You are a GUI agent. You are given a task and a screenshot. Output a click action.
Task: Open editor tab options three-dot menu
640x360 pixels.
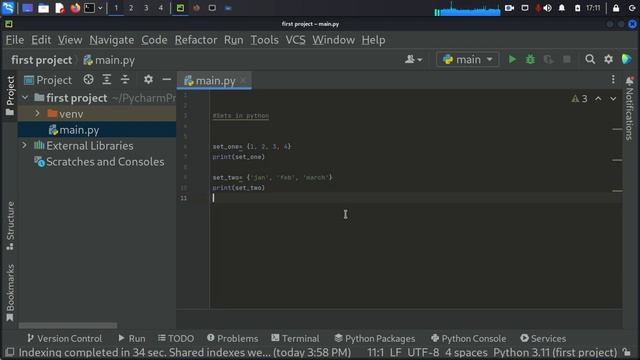tap(613, 80)
